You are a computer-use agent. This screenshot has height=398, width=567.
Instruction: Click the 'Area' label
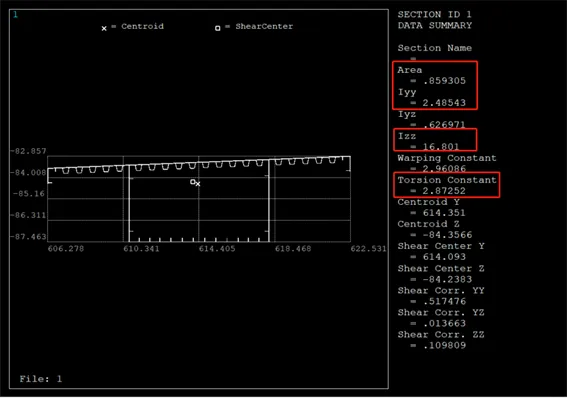[x=410, y=70]
